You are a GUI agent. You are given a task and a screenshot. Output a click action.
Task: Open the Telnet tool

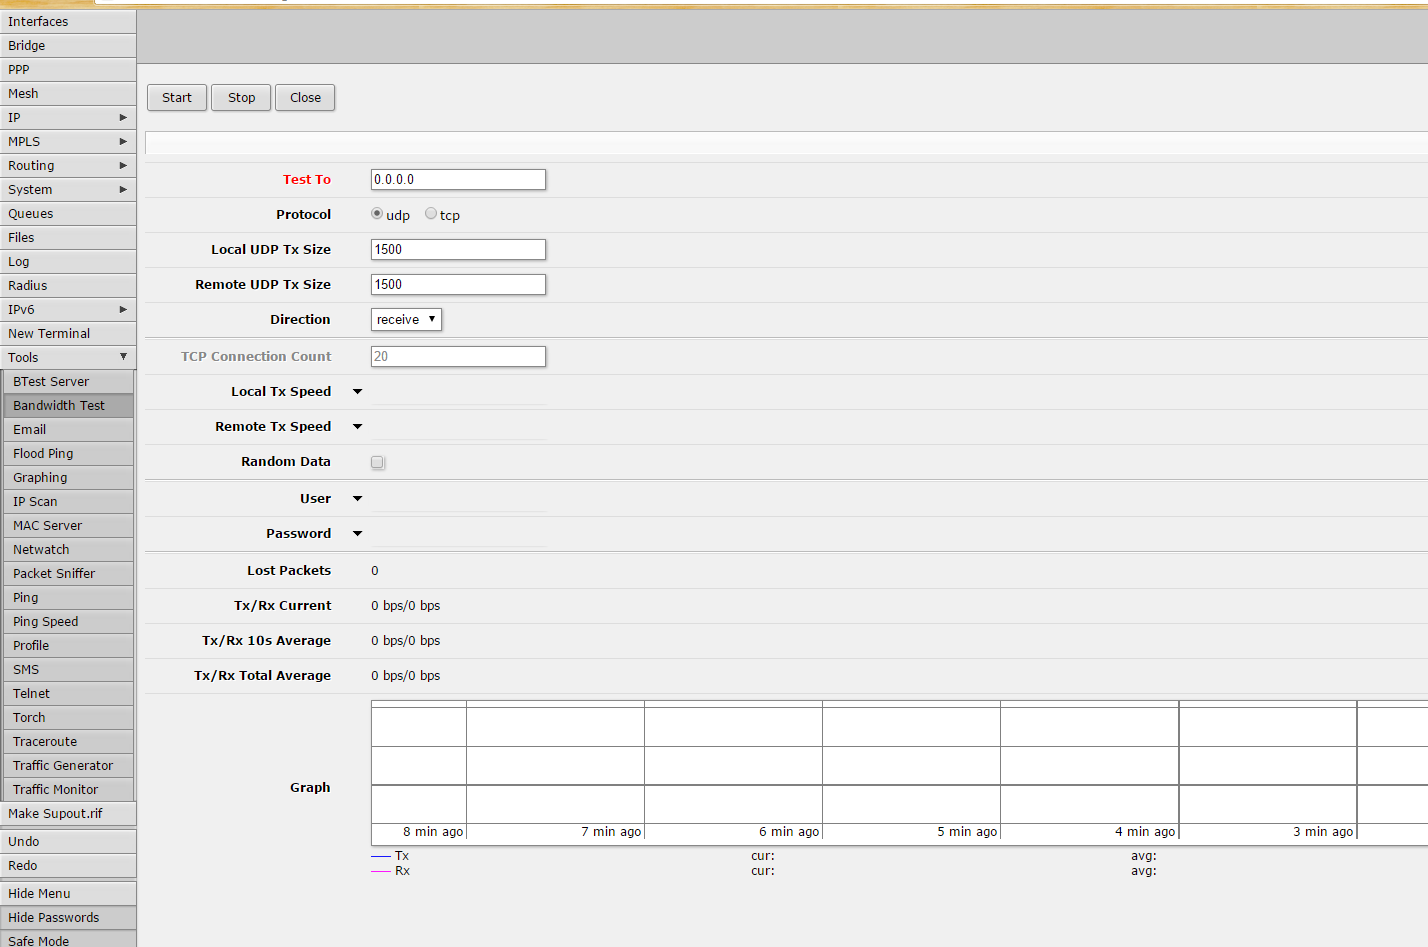(x=69, y=694)
